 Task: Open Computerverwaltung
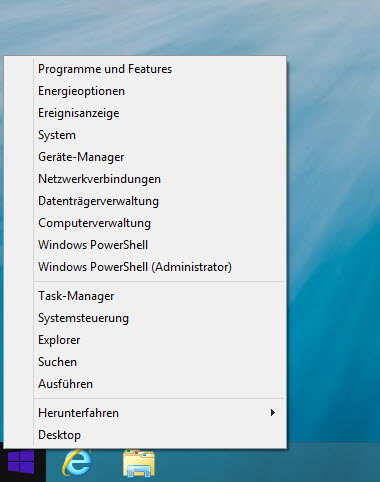tap(94, 223)
